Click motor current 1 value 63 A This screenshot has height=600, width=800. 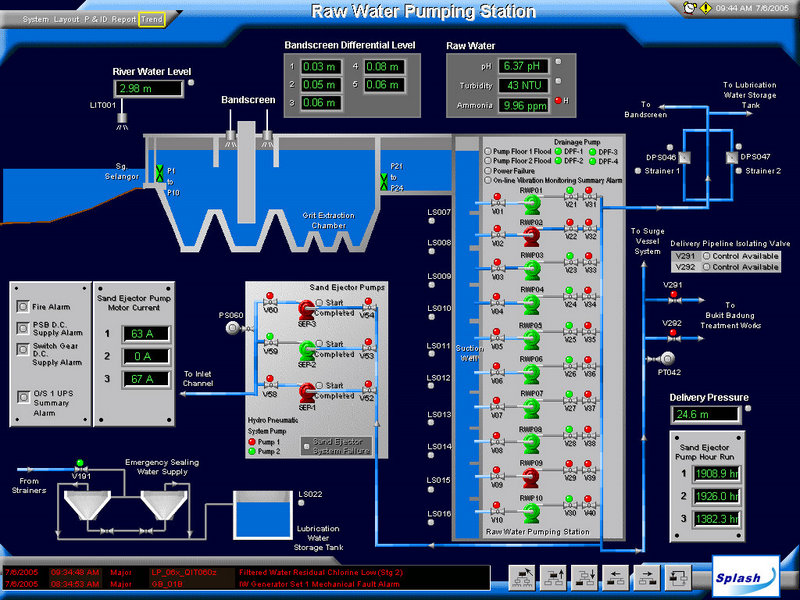[146, 334]
